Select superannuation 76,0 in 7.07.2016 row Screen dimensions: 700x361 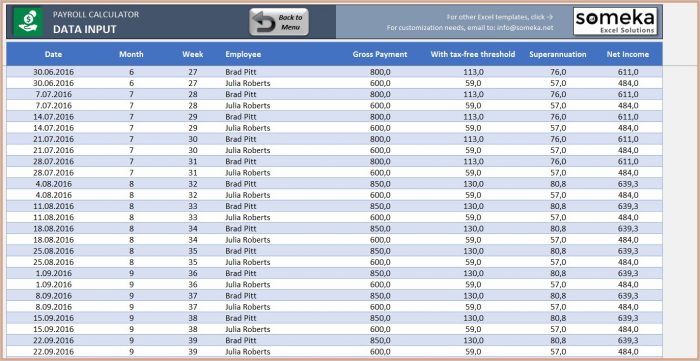(558, 94)
